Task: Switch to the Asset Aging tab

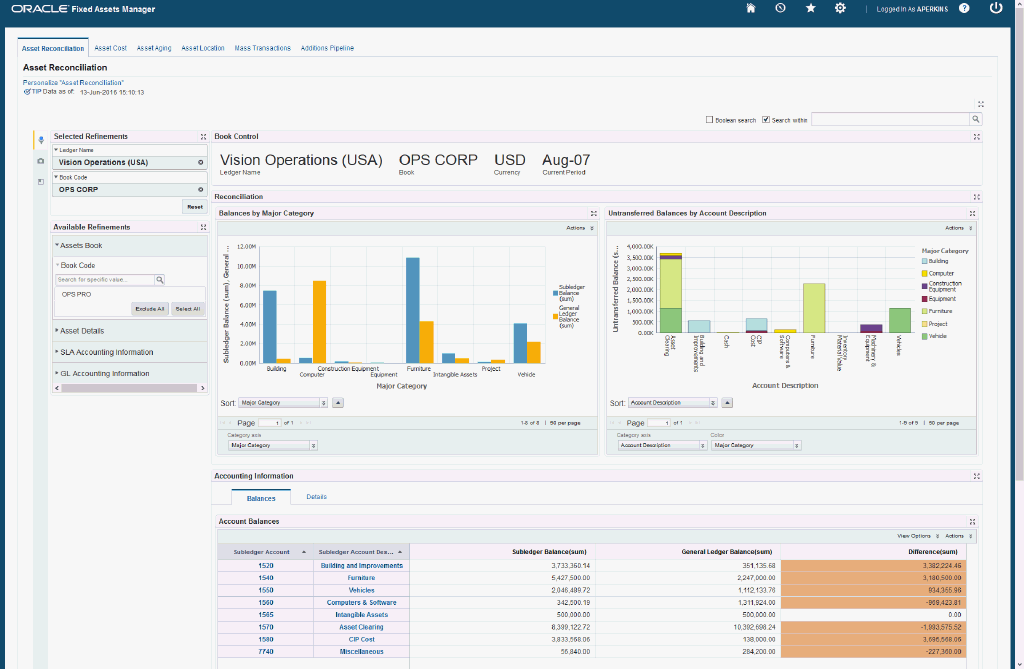Action: coord(153,48)
